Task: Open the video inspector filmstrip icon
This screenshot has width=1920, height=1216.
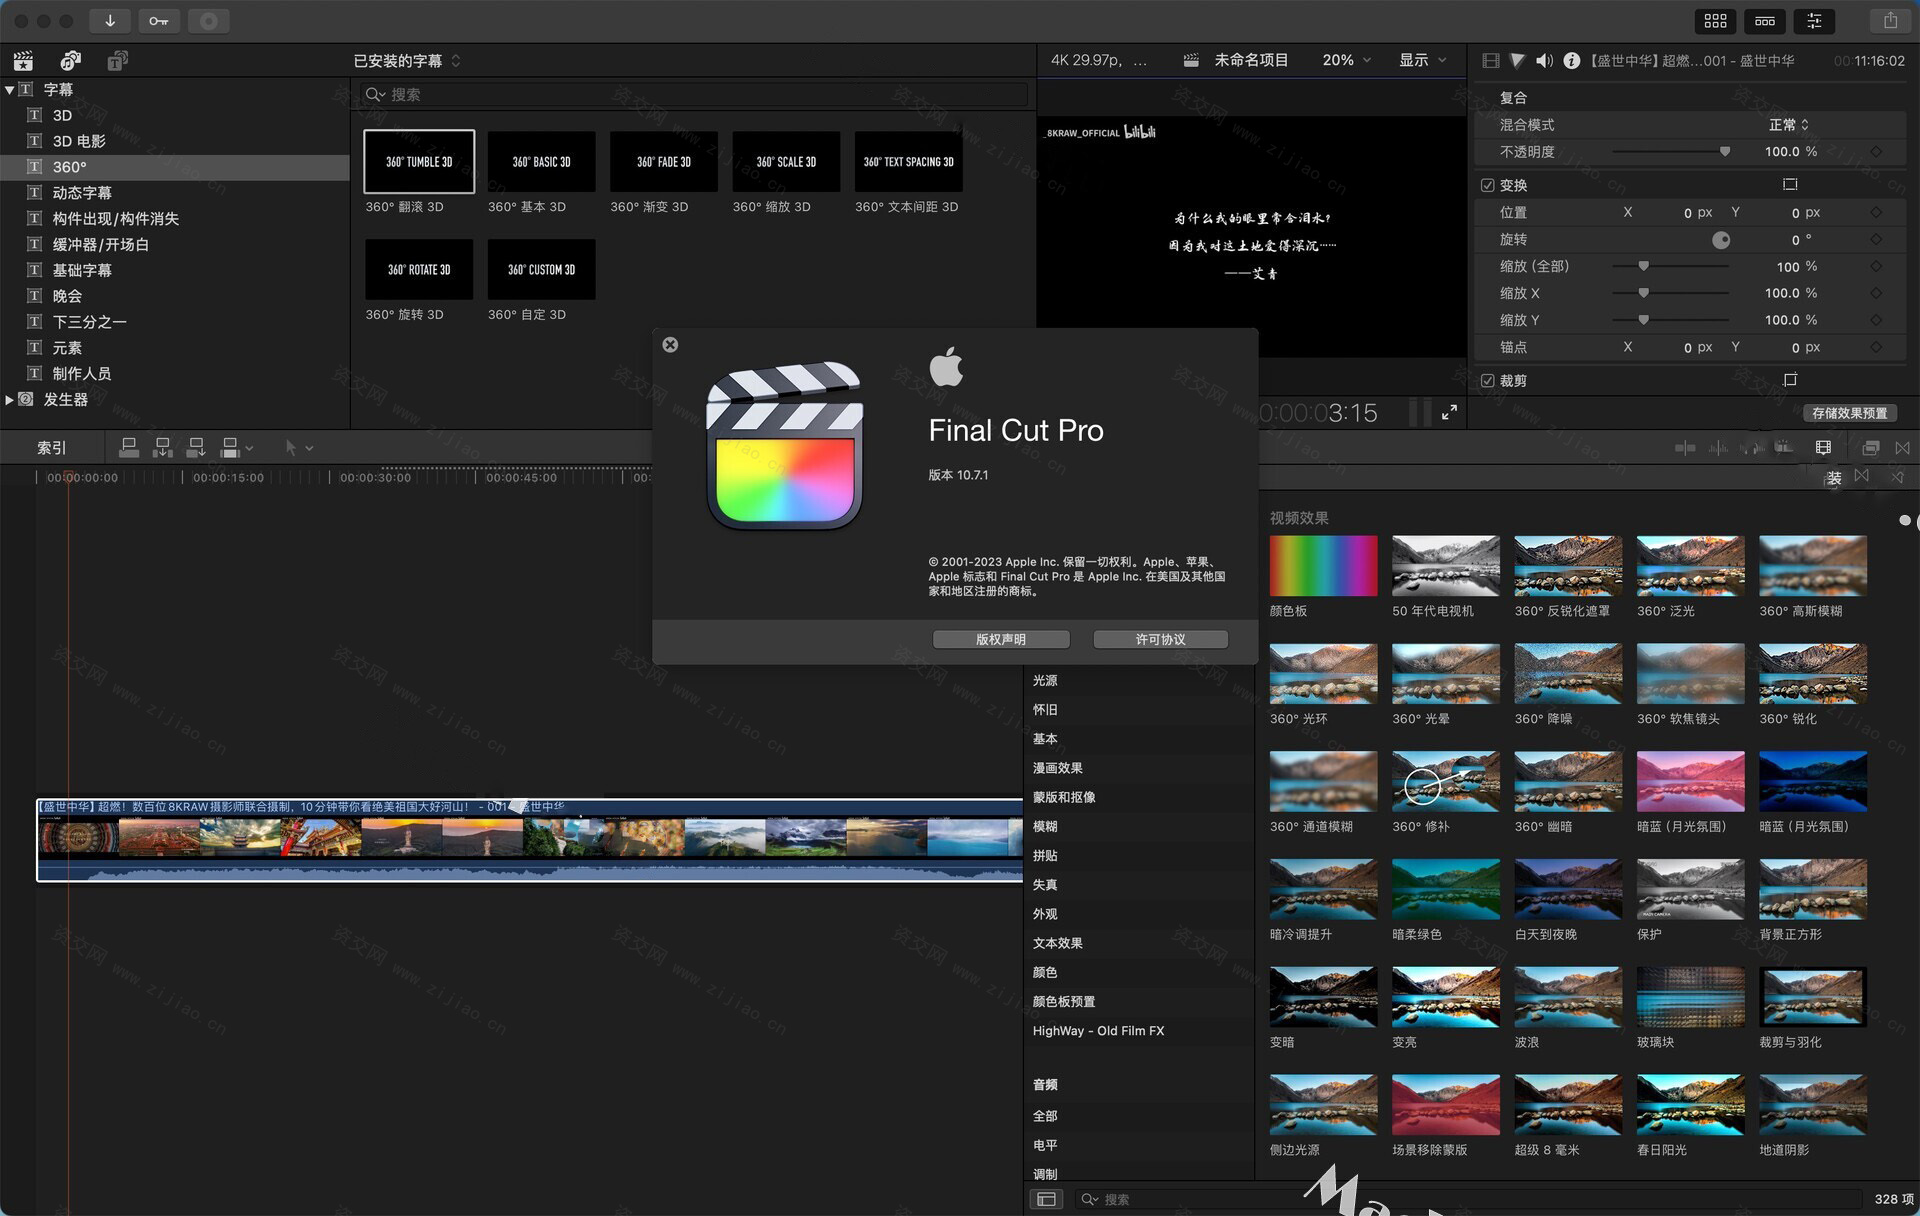Action: (1490, 61)
